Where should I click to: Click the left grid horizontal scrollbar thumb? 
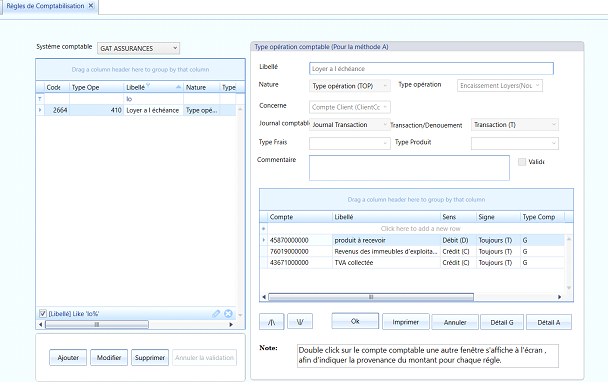tap(97, 324)
